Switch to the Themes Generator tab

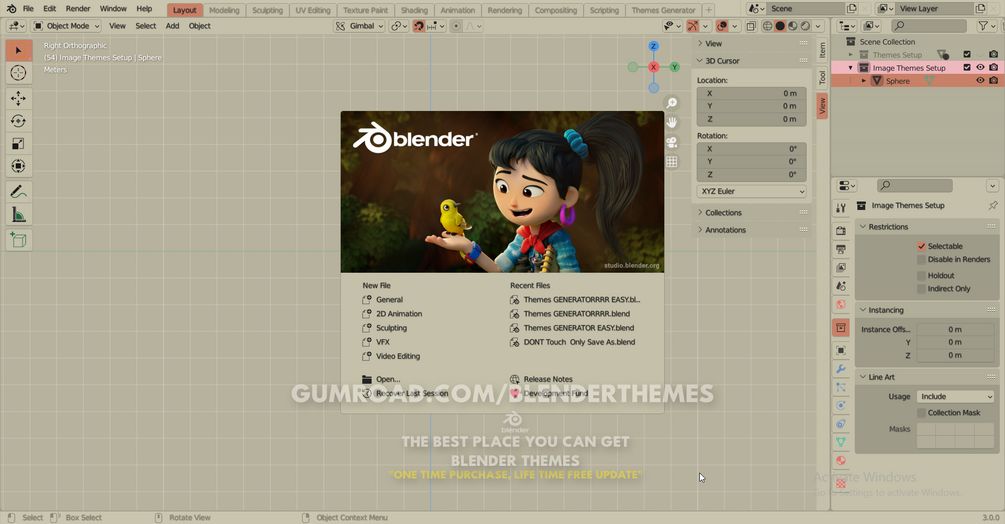click(x=663, y=10)
